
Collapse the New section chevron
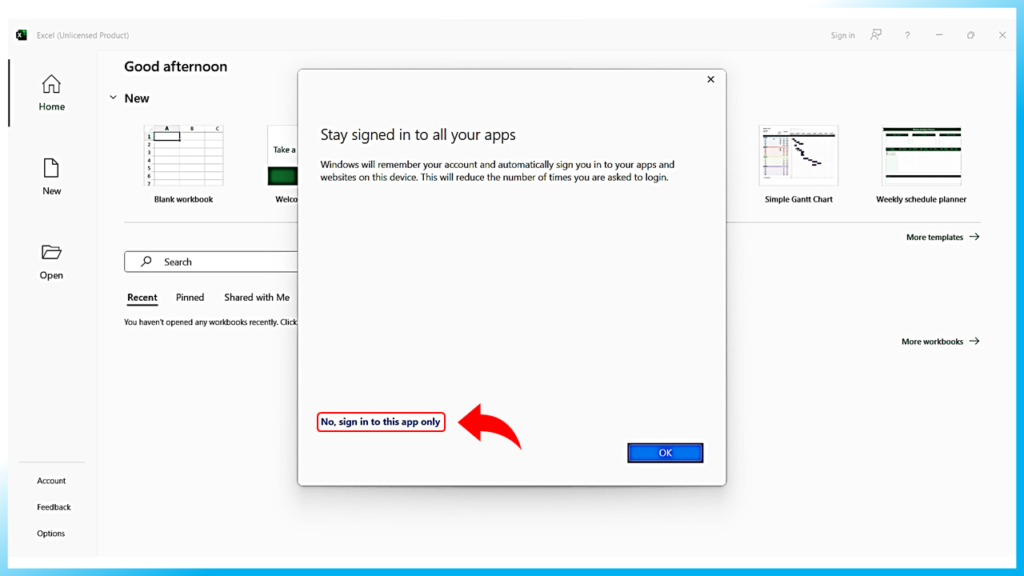113,98
